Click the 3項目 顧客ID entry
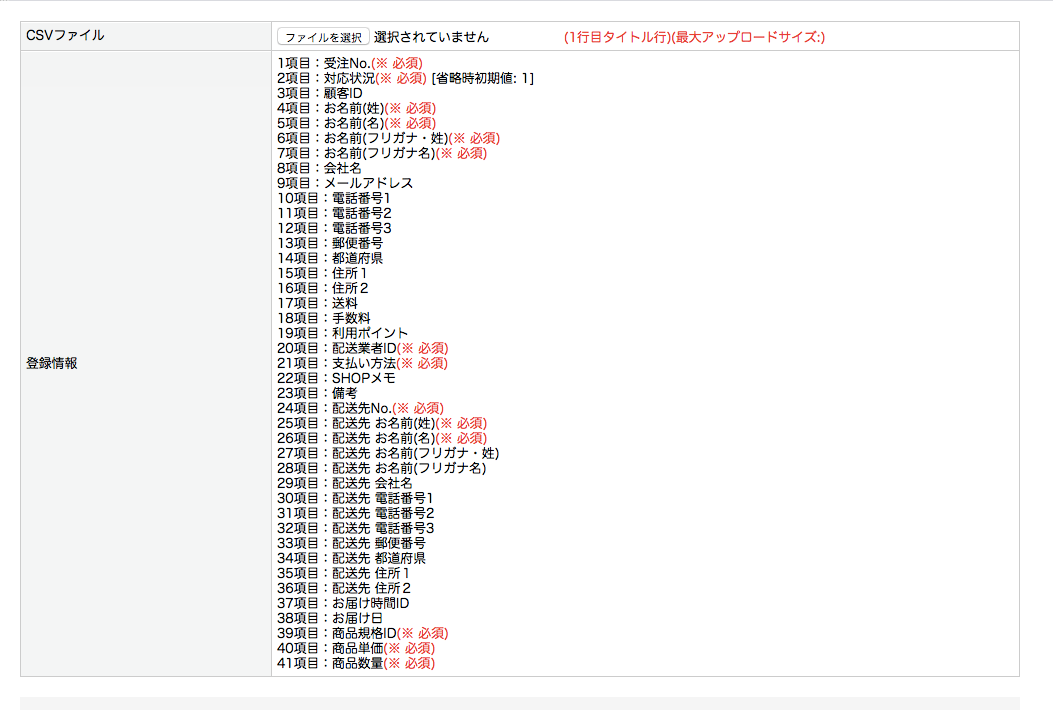The width and height of the screenshot is (1053, 710). [x=320, y=93]
